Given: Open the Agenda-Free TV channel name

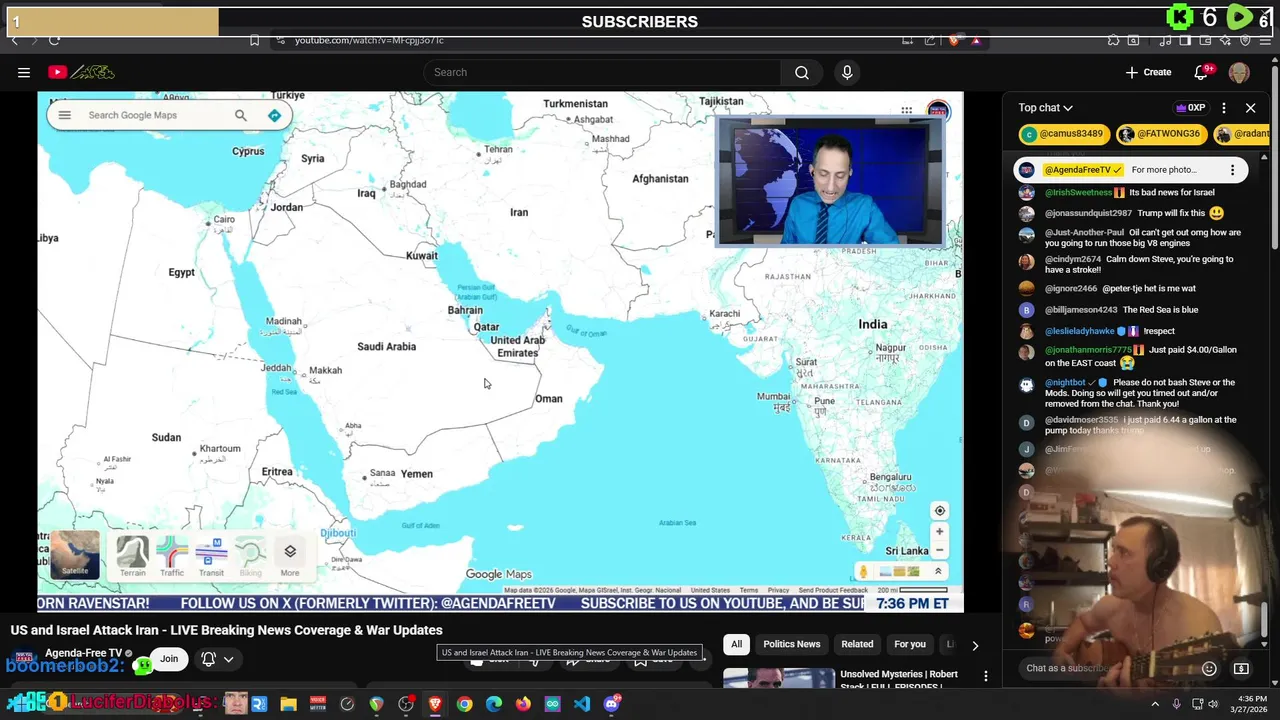Looking at the screenshot, I should pos(83,653).
